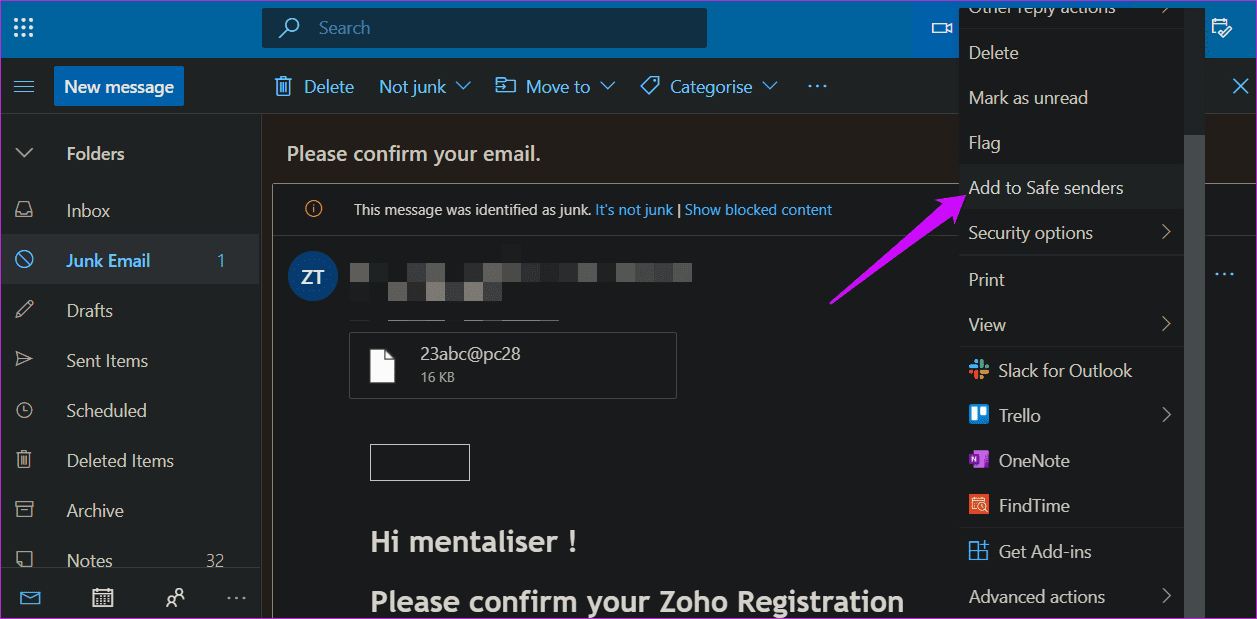This screenshot has height=619, width=1257.
Task: Expand the Not junk dropdown arrow
Action: pyautogui.click(x=463, y=86)
